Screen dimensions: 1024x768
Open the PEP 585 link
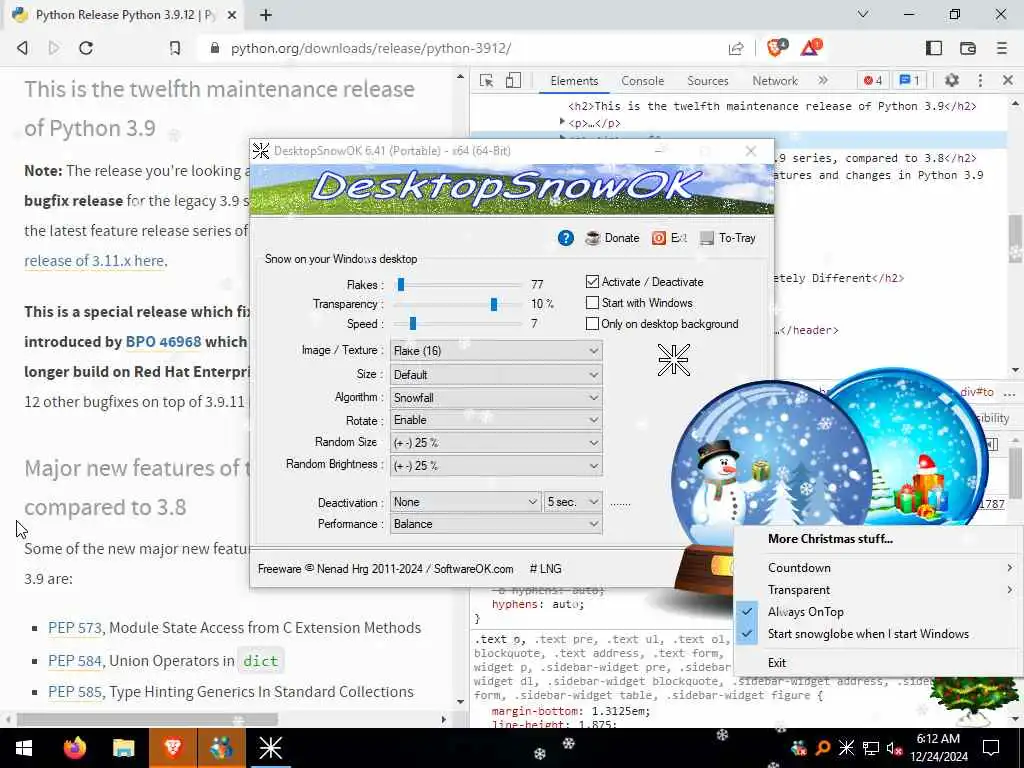(x=75, y=692)
